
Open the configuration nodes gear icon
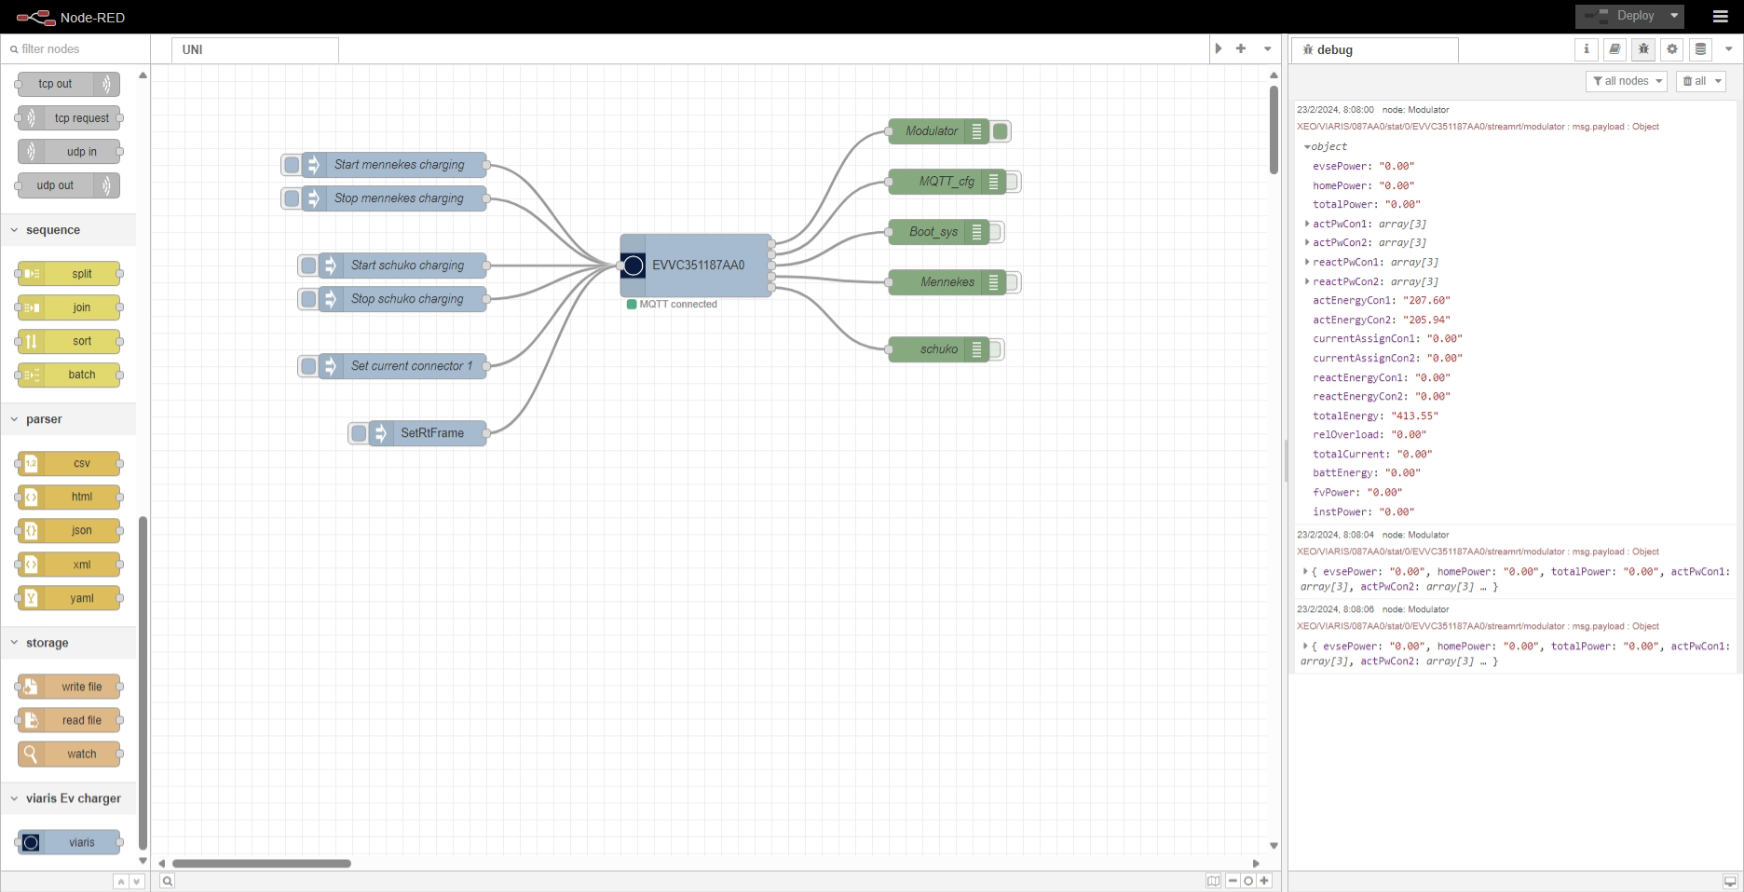(x=1672, y=49)
